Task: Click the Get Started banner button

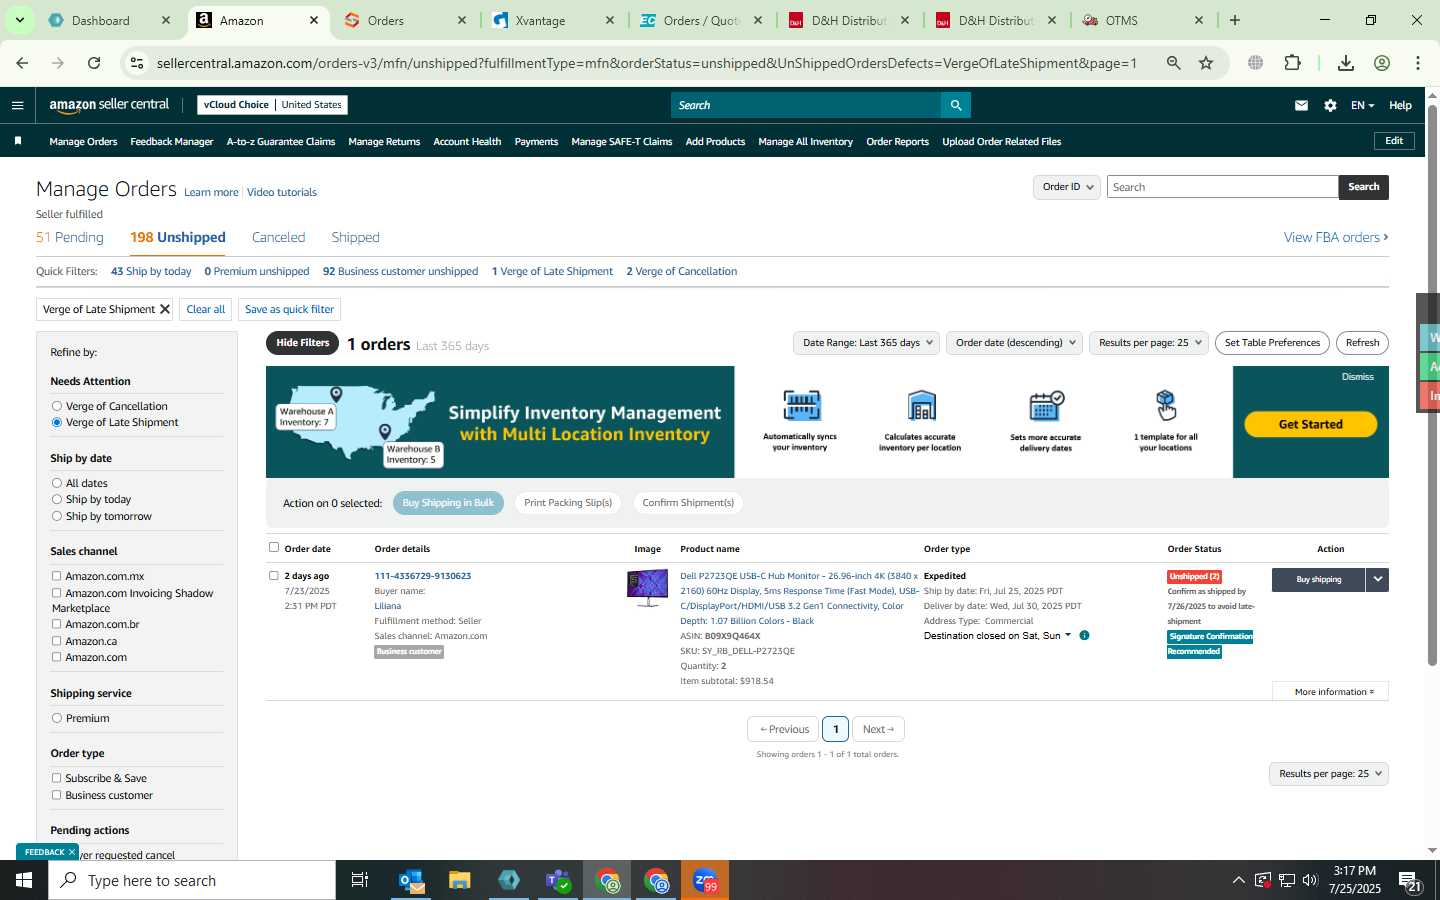Action: (x=1310, y=424)
